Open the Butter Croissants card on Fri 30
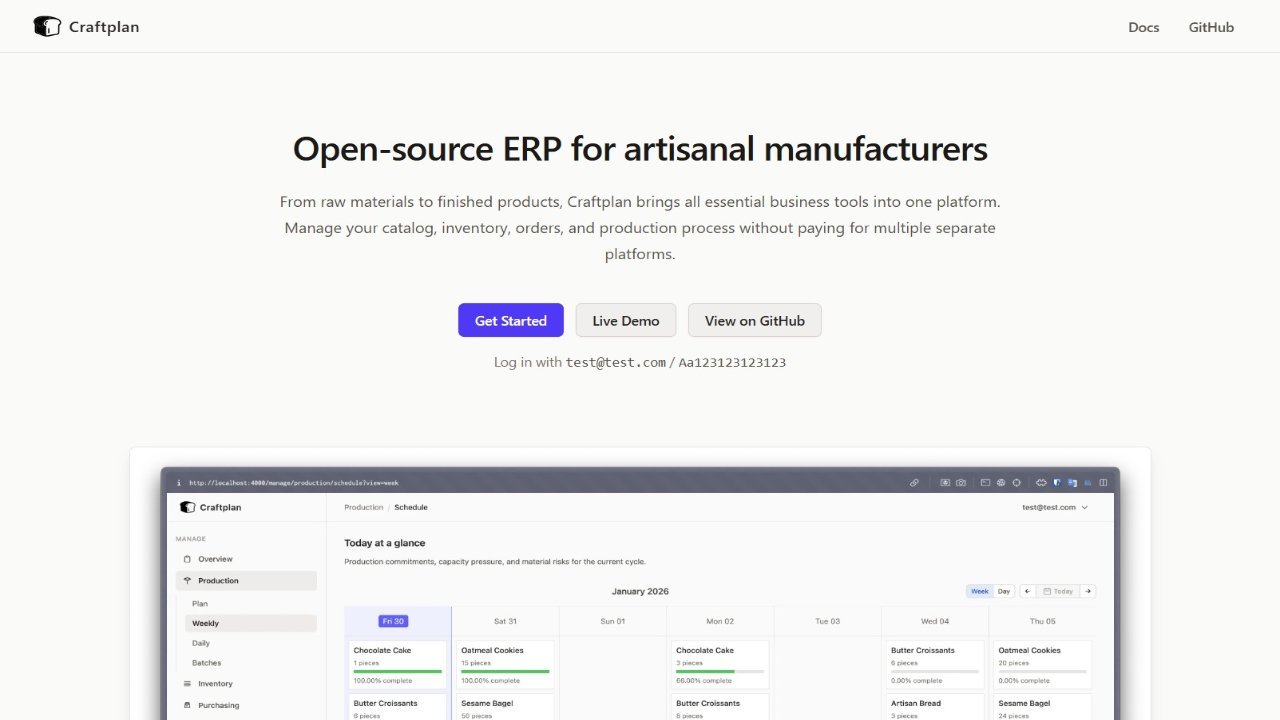Viewport: 1280px width, 720px height. pyautogui.click(x=397, y=707)
